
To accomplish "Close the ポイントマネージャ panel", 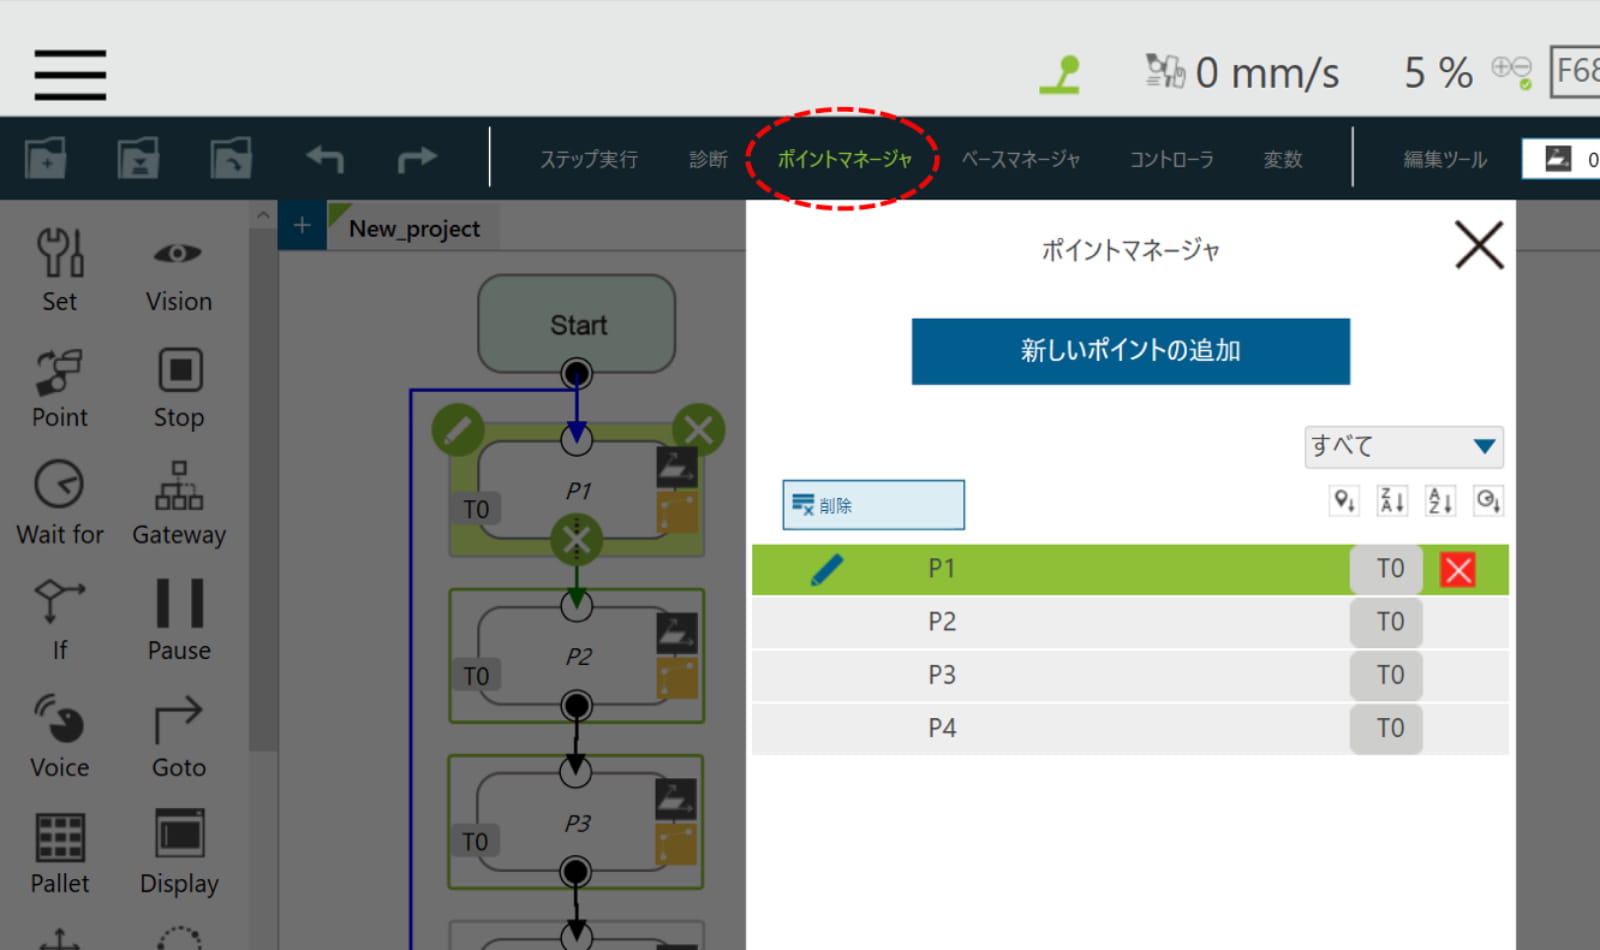I will tap(1479, 246).
